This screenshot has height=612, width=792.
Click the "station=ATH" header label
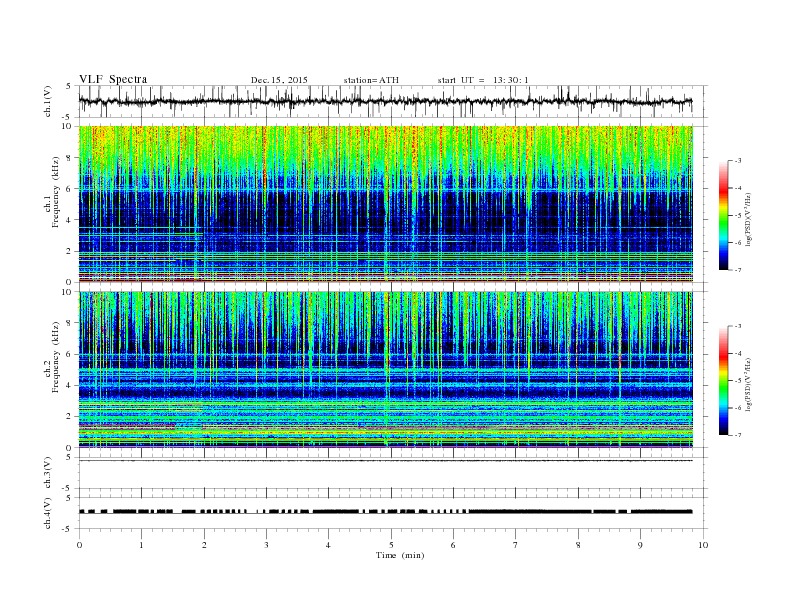(x=371, y=80)
